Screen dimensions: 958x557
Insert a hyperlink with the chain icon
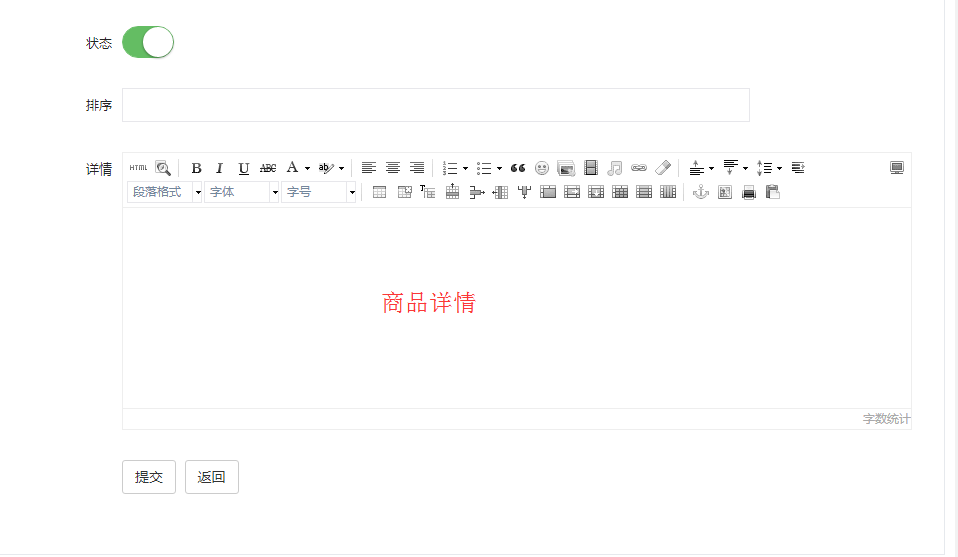point(639,168)
